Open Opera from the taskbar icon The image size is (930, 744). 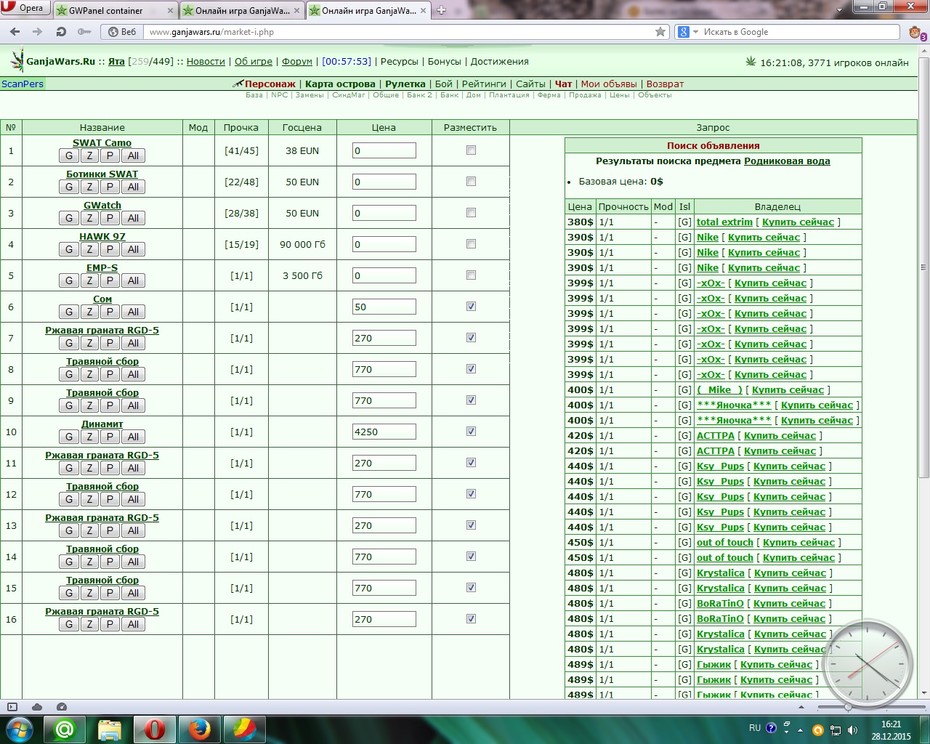[x=155, y=729]
